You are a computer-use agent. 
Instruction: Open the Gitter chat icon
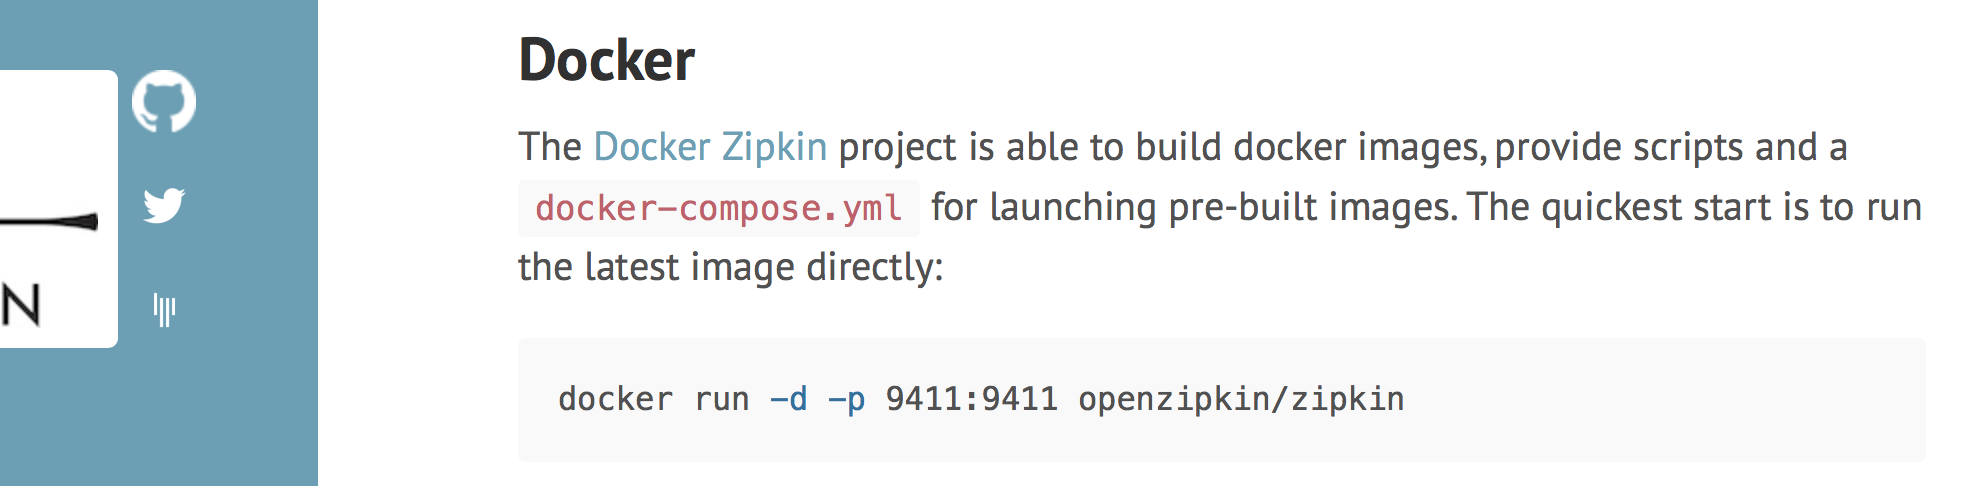[164, 309]
